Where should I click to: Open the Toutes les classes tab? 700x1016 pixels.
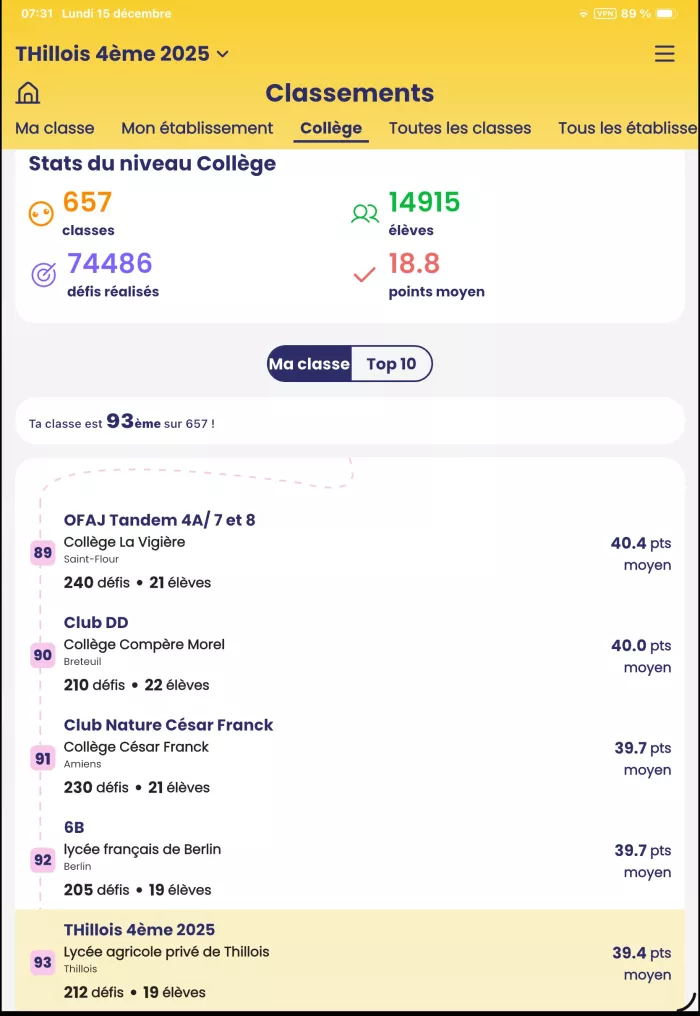pyautogui.click(x=460, y=128)
